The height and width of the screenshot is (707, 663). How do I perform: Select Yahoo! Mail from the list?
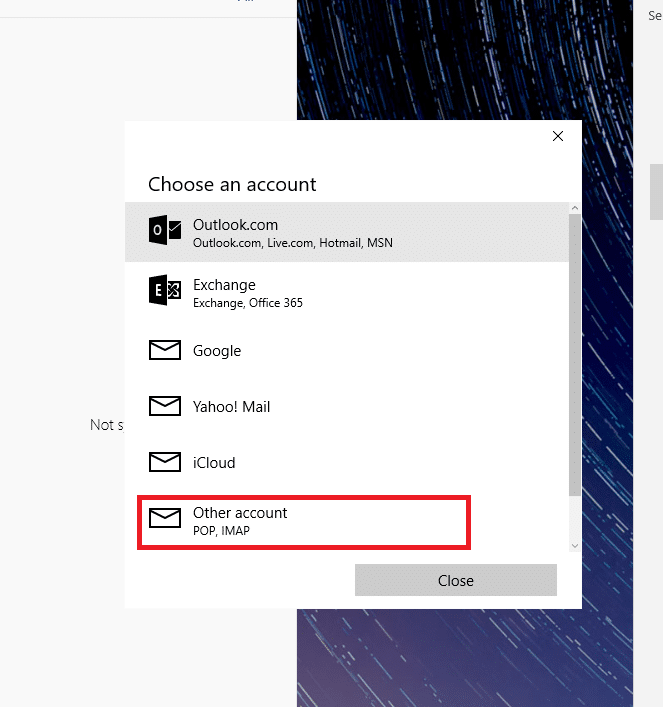point(347,406)
